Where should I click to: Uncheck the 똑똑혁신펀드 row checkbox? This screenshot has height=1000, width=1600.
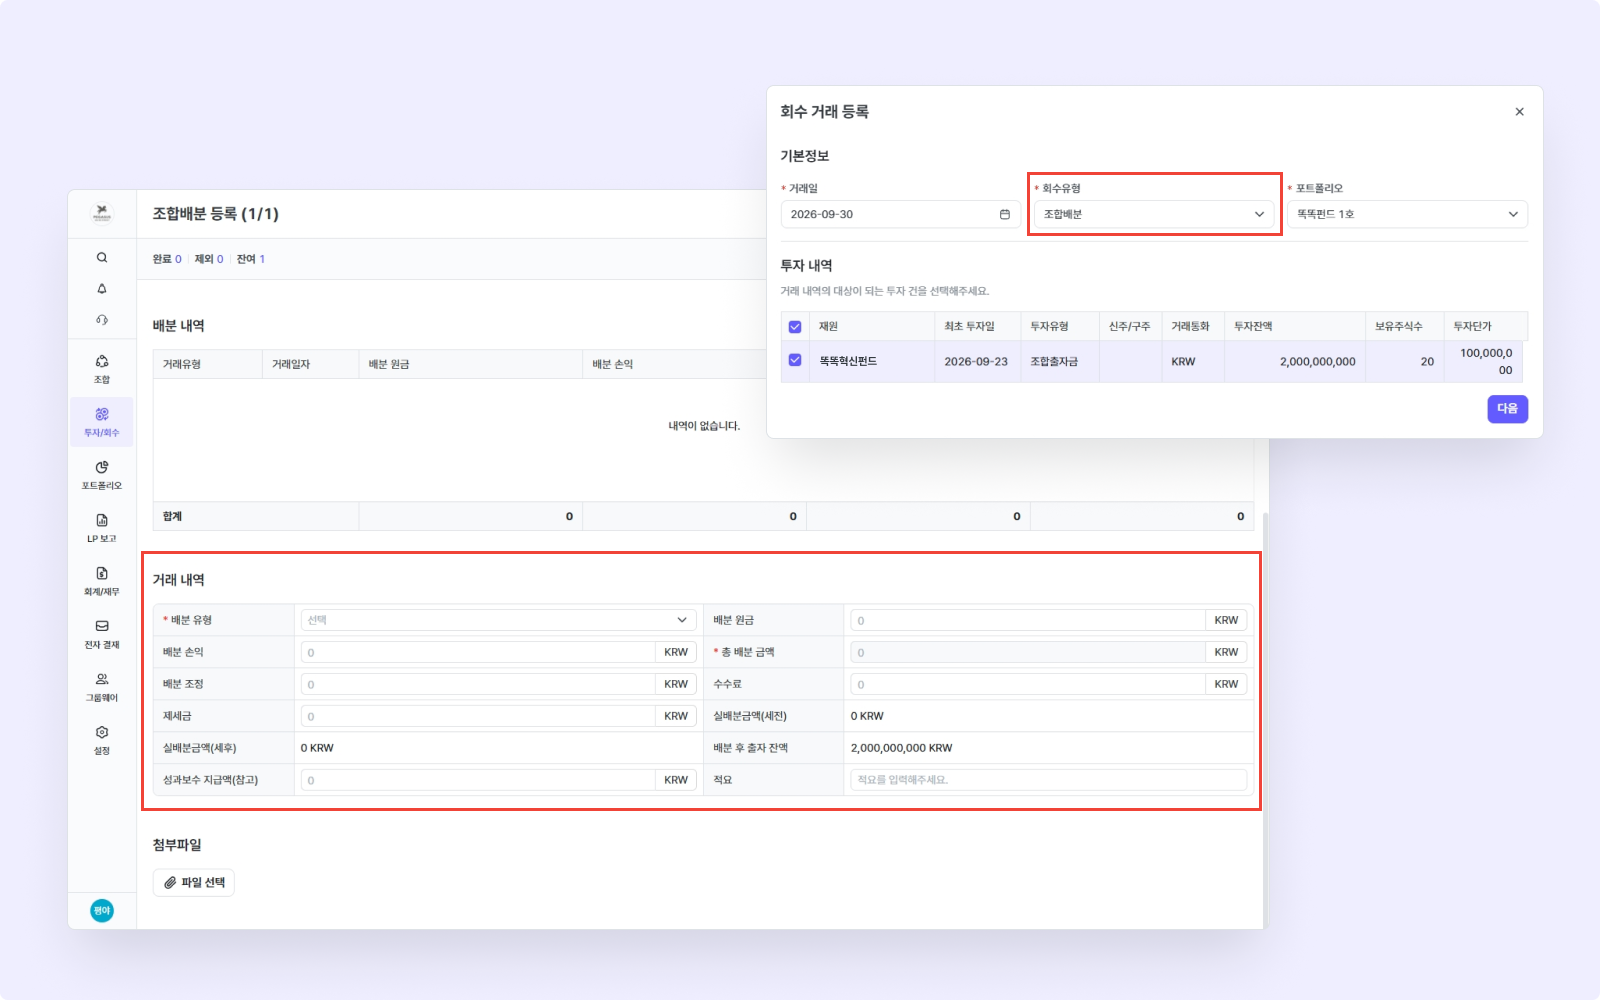[x=795, y=360]
